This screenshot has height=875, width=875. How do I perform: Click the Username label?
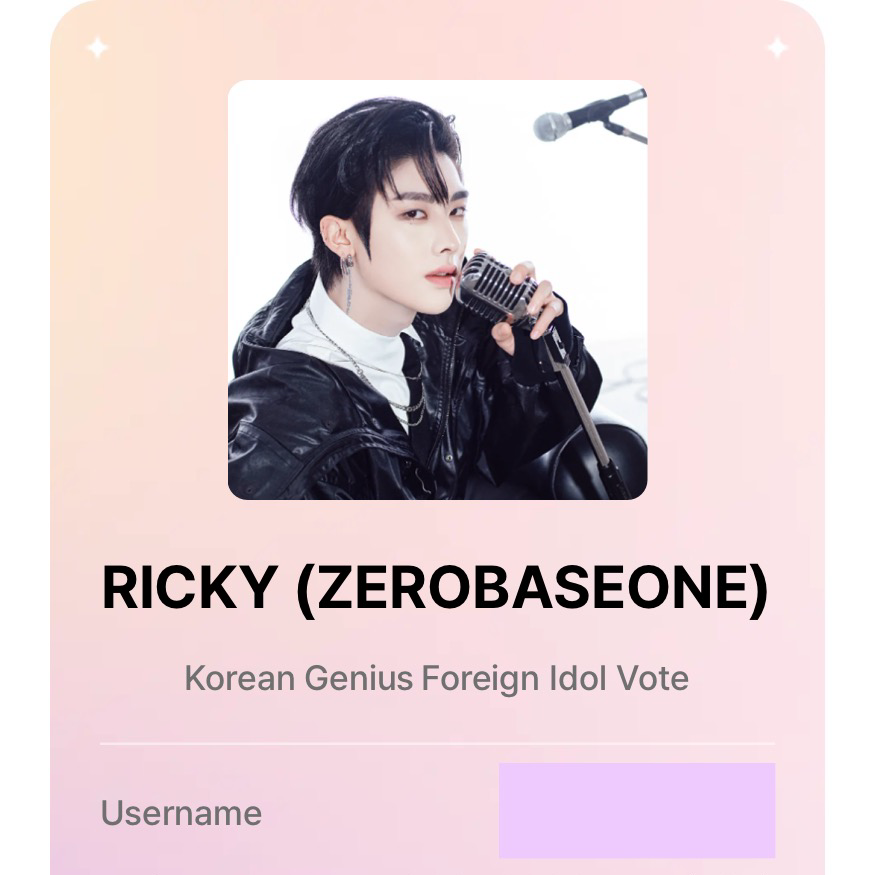(x=181, y=812)
